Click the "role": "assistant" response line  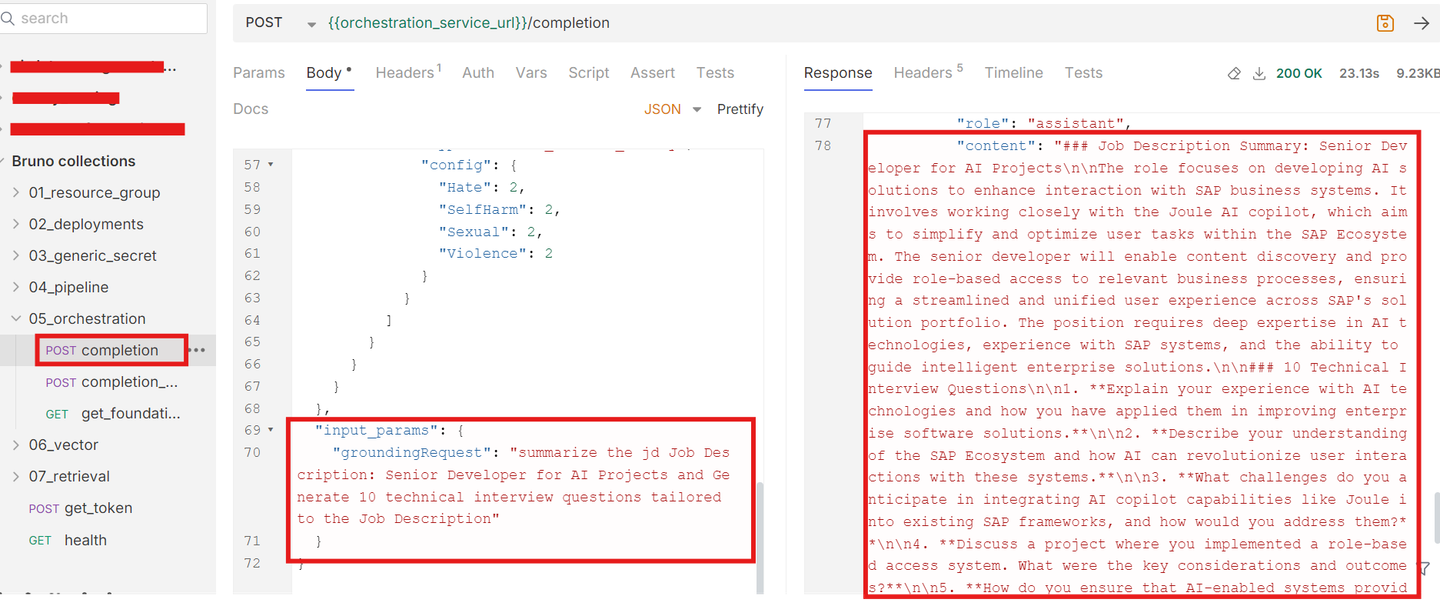1043,124
